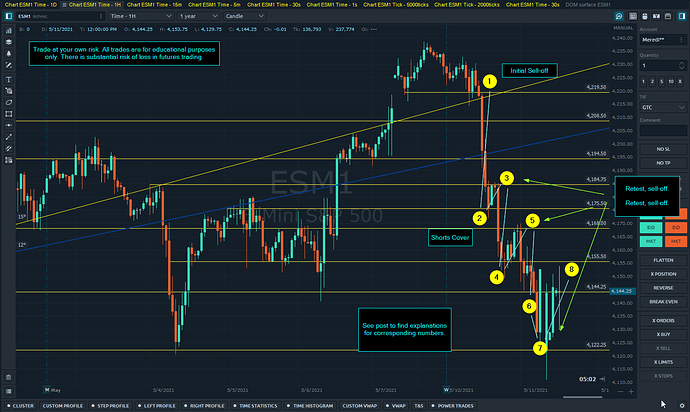Toggle the STEP PROFILE overlay
Viewport: 690px width, 412px height.
click(110, 406)
